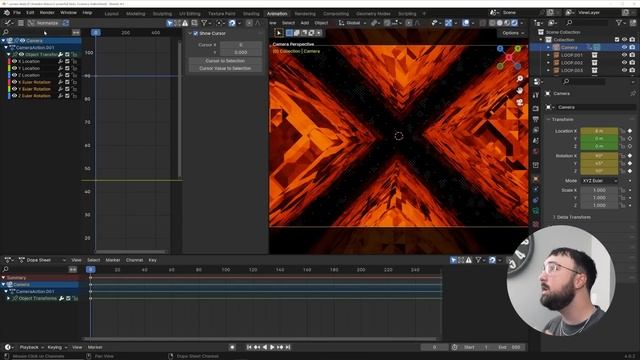
Task: Select the rendered viewport shading icon
Action: [x=515, y=23]
